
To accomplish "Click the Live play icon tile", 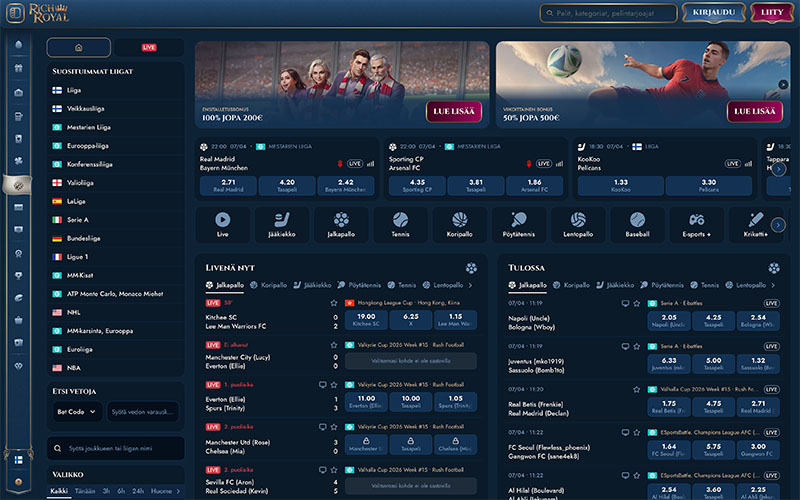I will tap(223, 224).
